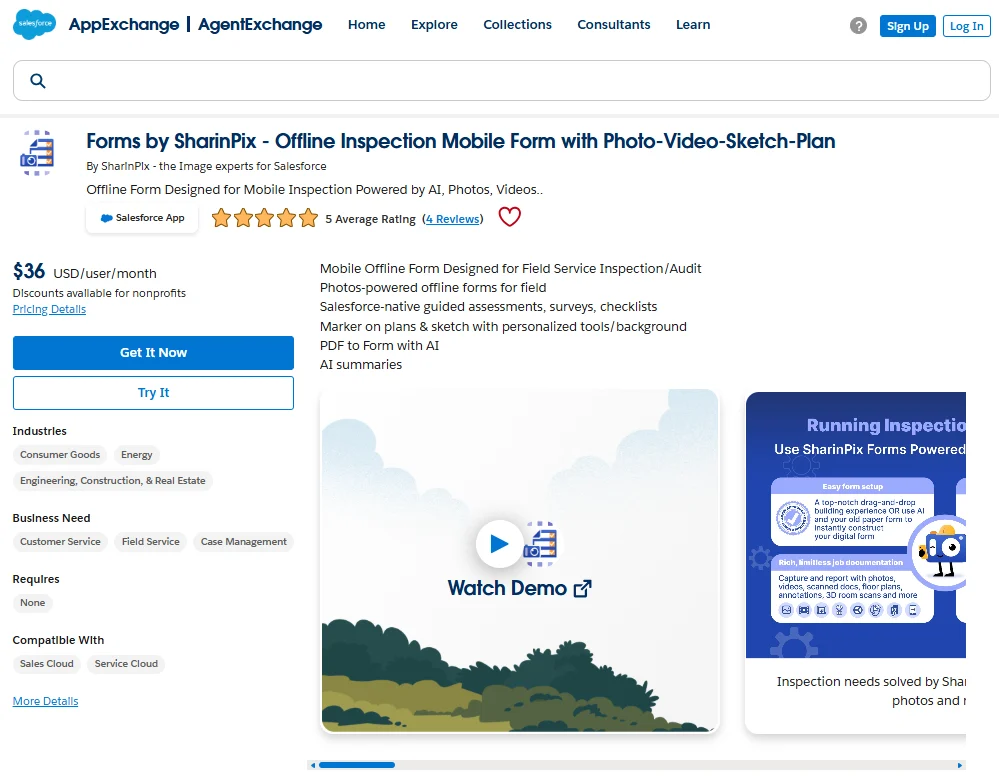Favorite this app with the heart icon
999x780 pixels.
click(x=509, y=217)
